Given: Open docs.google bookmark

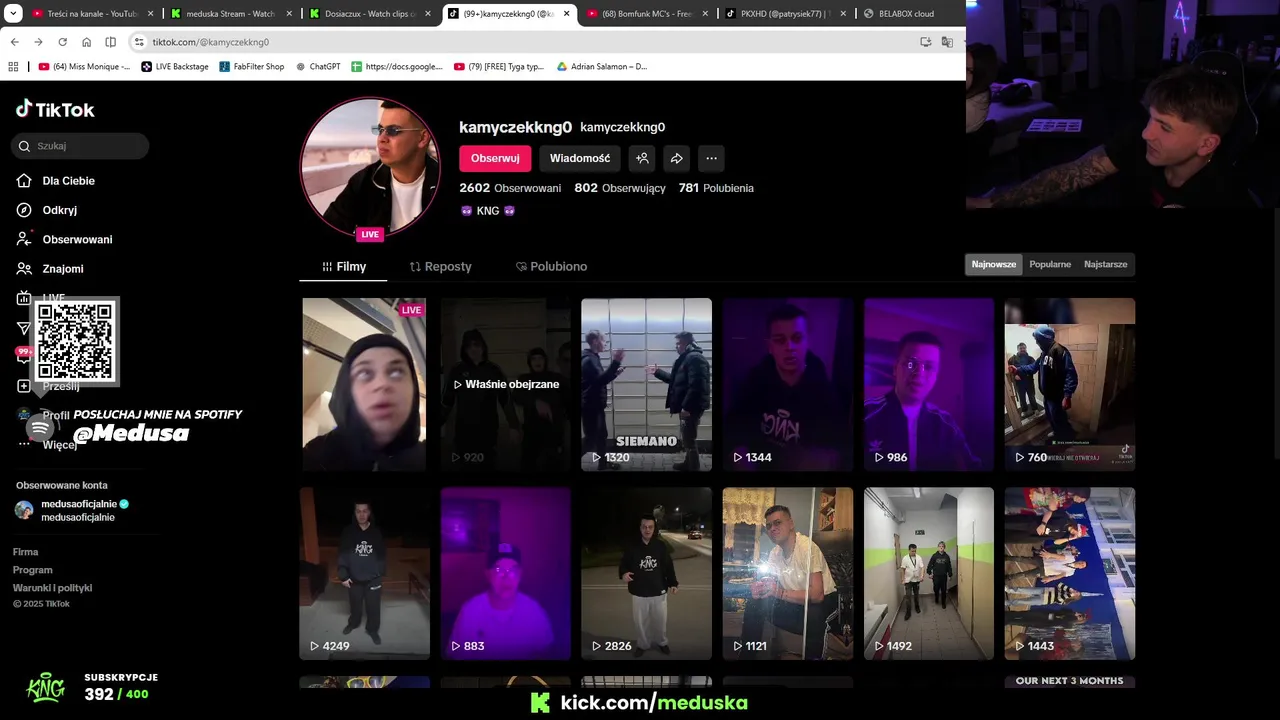Looking at the screenshot, I should (397, 67).
